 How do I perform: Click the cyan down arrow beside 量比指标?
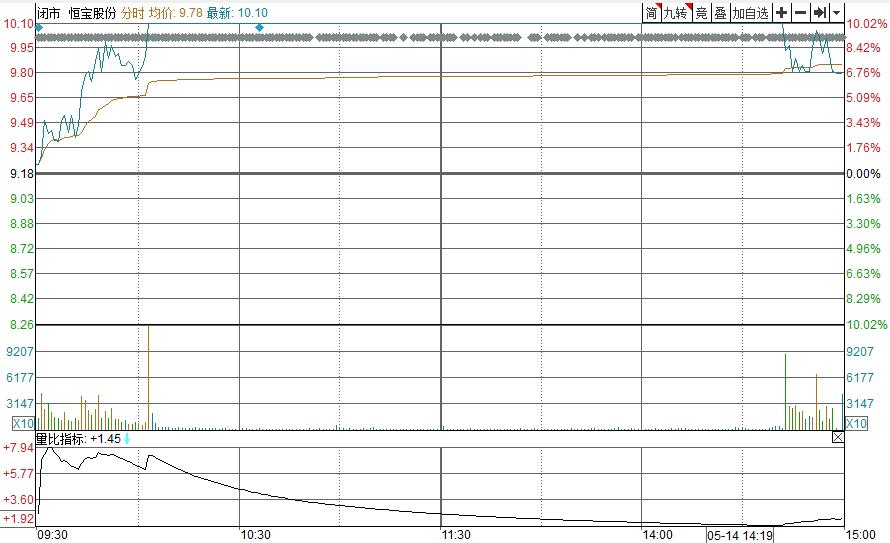(x=127, y=439)
